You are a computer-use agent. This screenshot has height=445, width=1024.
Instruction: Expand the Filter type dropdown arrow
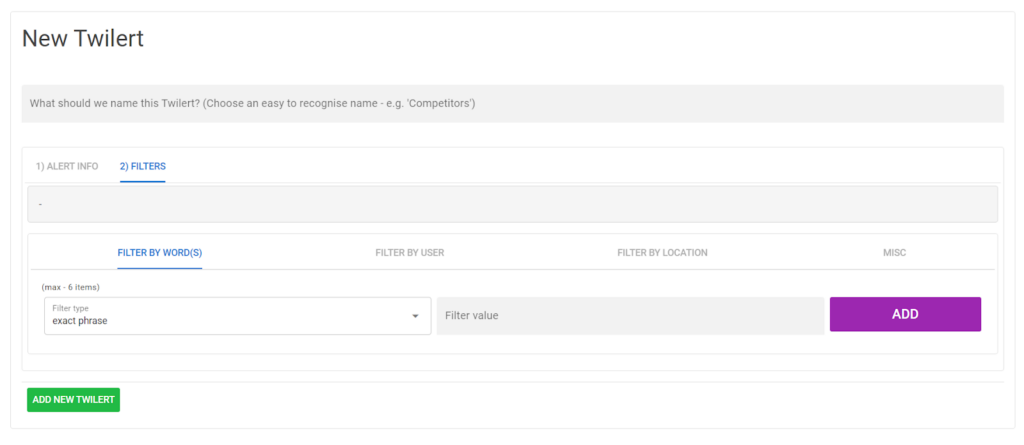pyautogui.click(x=415, y=316)
